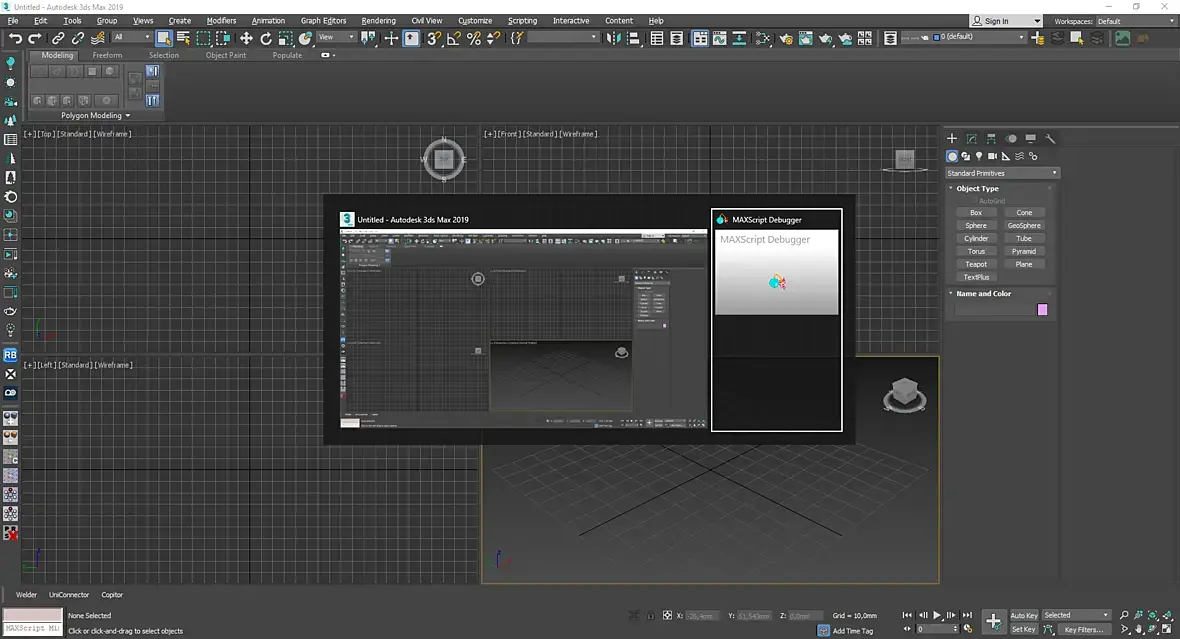Switch to the Freeform ribbon tab
Viewport: 1180px width, 639px height.
tap(107, 55)
